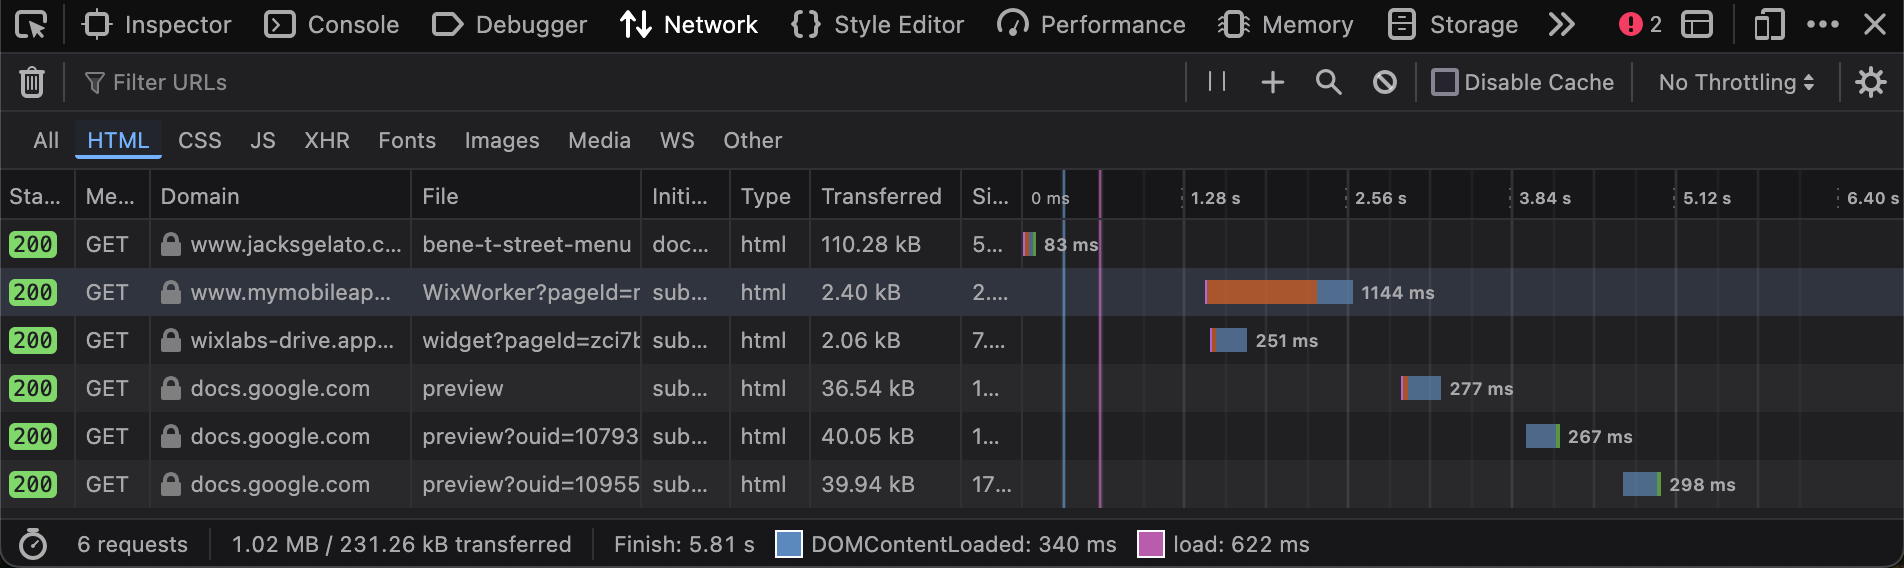This screenshot has height=568, width=1904.
Task: Sort by the File column header
Action: 526,196
